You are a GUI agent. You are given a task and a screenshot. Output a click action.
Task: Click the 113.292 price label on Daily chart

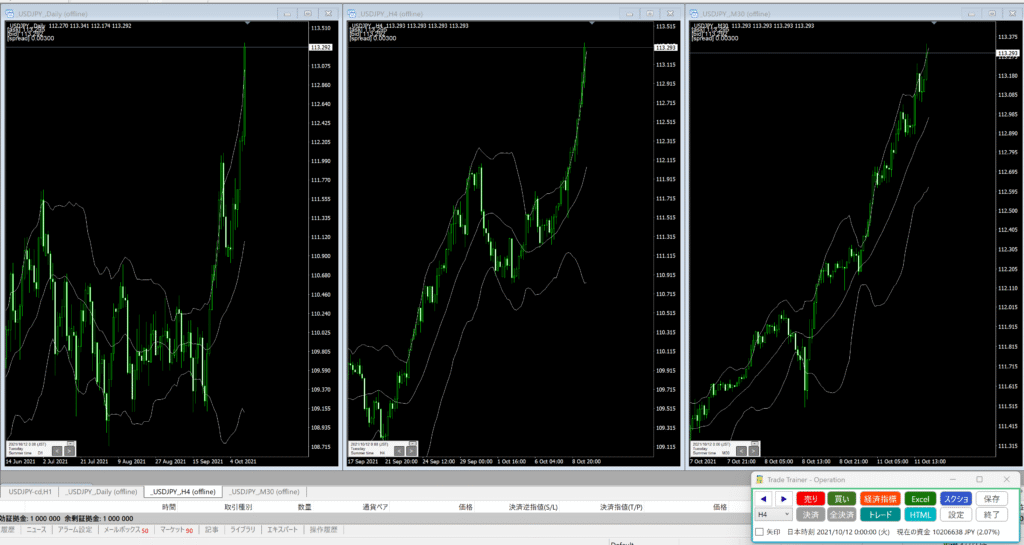coord(321,47)
